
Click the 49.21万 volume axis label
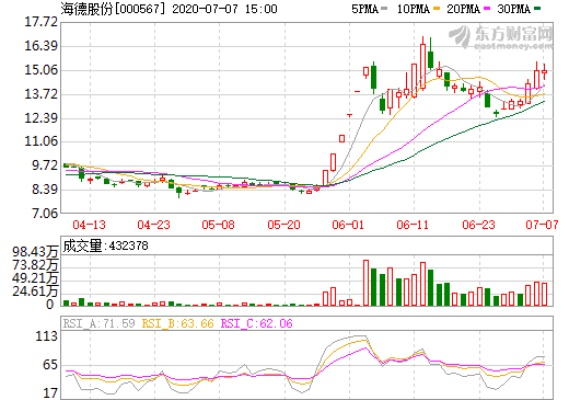tap(35, 278)
